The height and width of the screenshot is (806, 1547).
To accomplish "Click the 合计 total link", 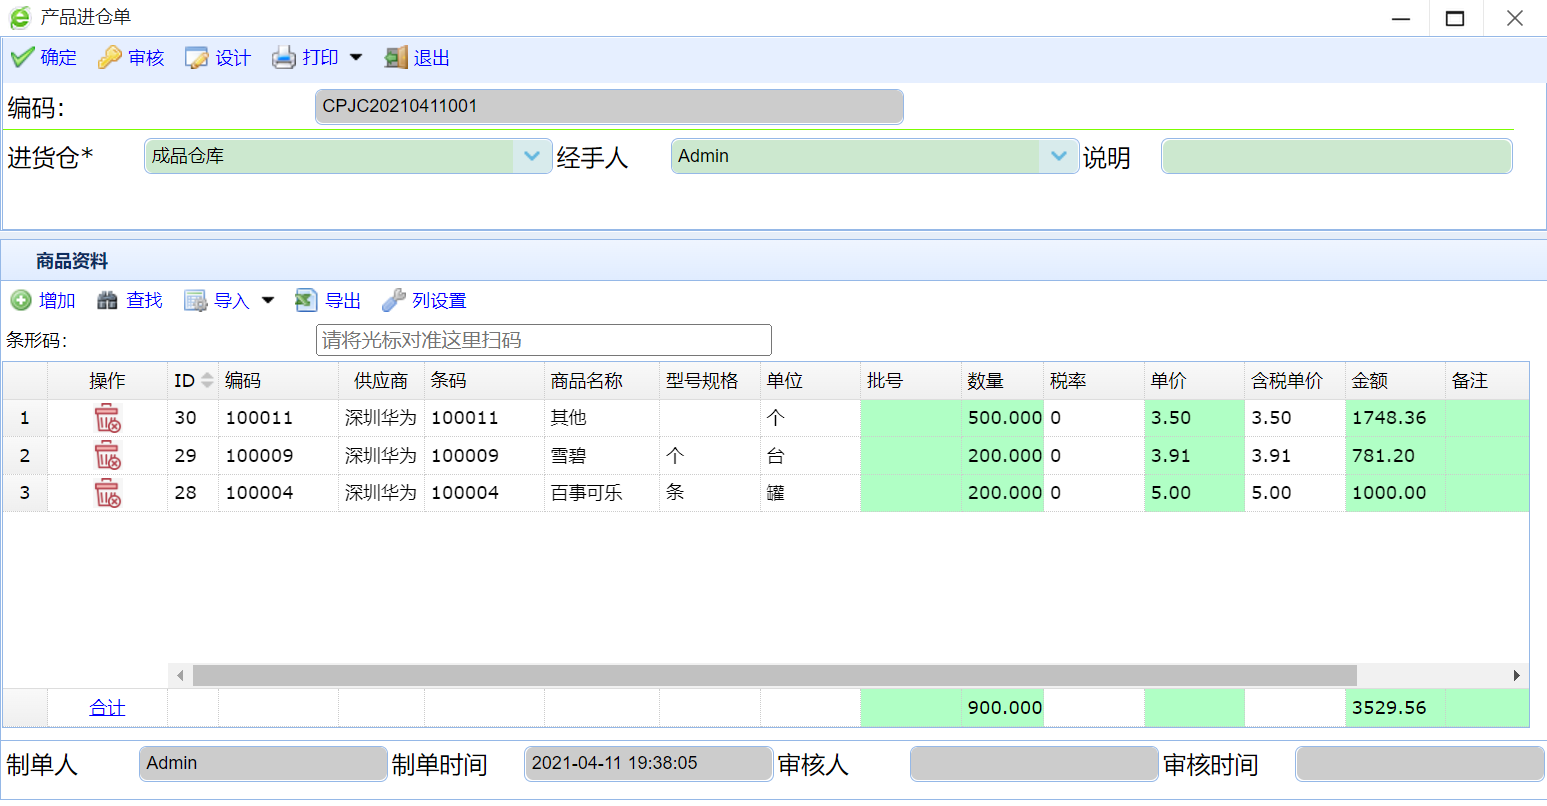I will coord(107,708).
